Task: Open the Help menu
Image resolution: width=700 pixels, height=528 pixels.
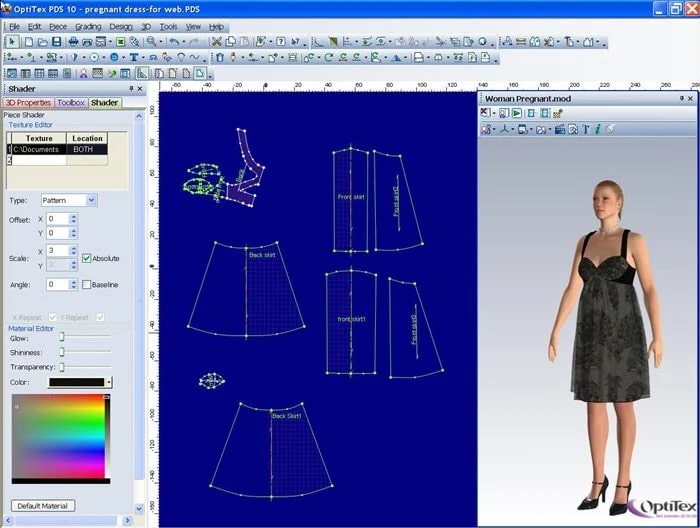Action: pyautogui.click(x=217, y=27)
